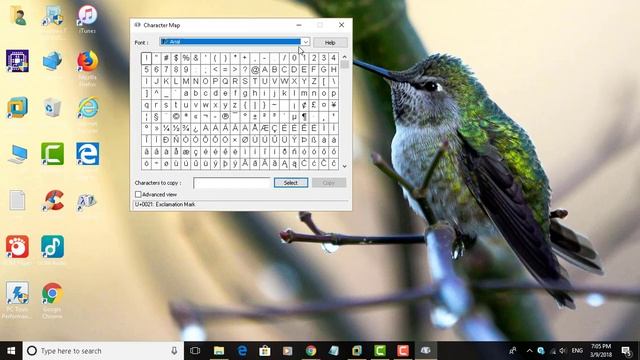Click the Help button in Character Map
The image size is (640, 360).
tap(330, 42)
